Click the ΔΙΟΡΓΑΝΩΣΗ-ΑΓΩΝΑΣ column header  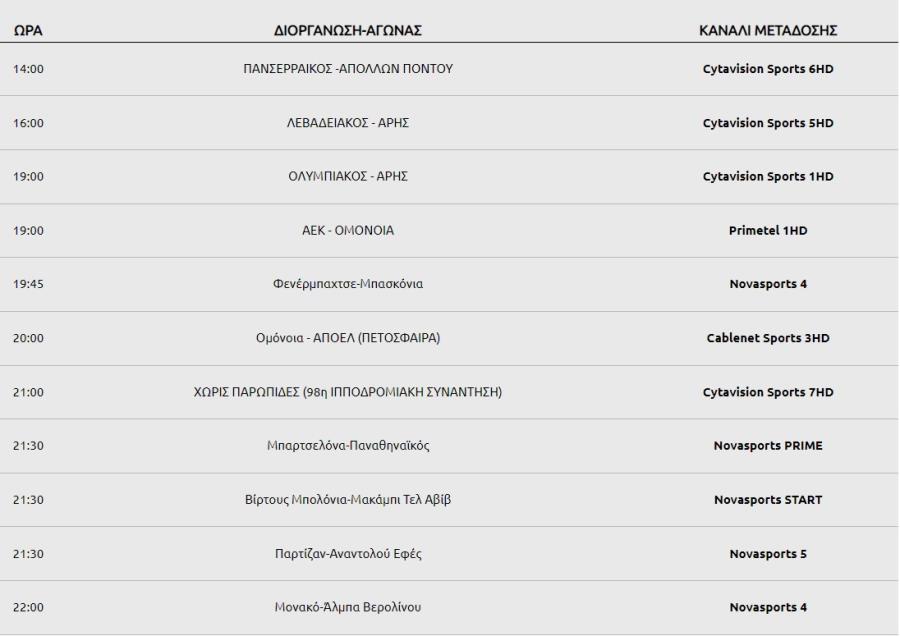pos(348,30)
